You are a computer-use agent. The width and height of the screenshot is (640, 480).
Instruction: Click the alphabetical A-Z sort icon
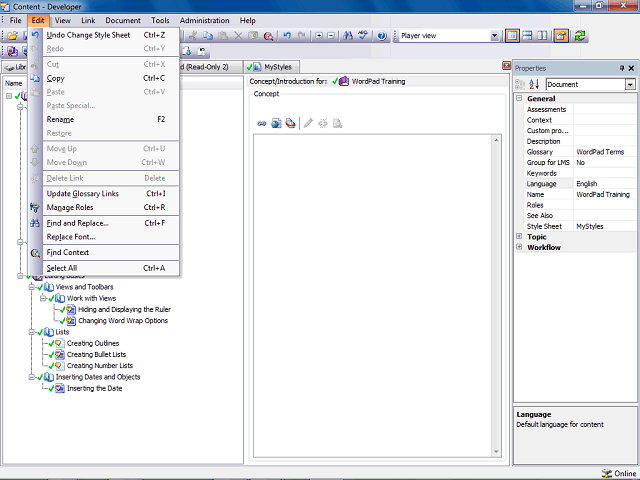point(534,84)
